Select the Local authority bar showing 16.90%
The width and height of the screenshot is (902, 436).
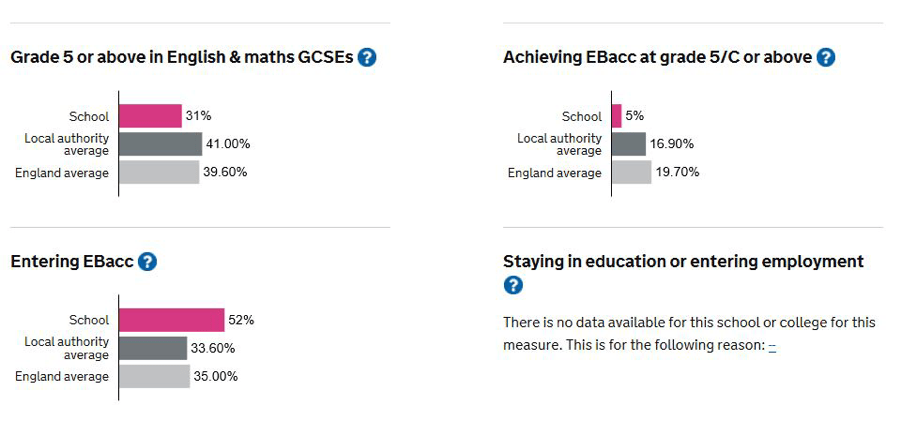629,144
